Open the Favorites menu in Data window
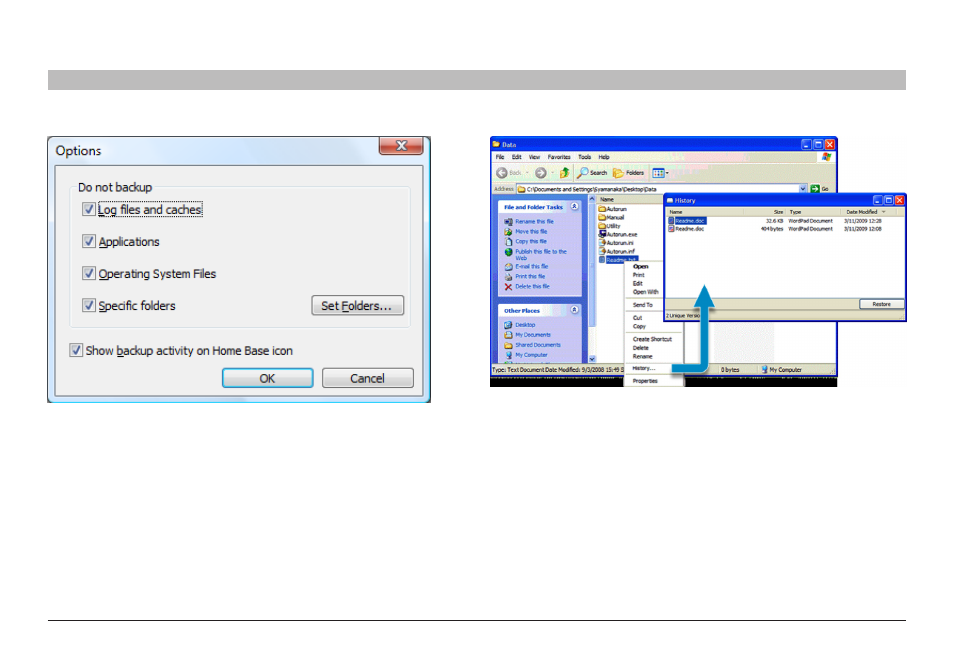 (559, 157)
